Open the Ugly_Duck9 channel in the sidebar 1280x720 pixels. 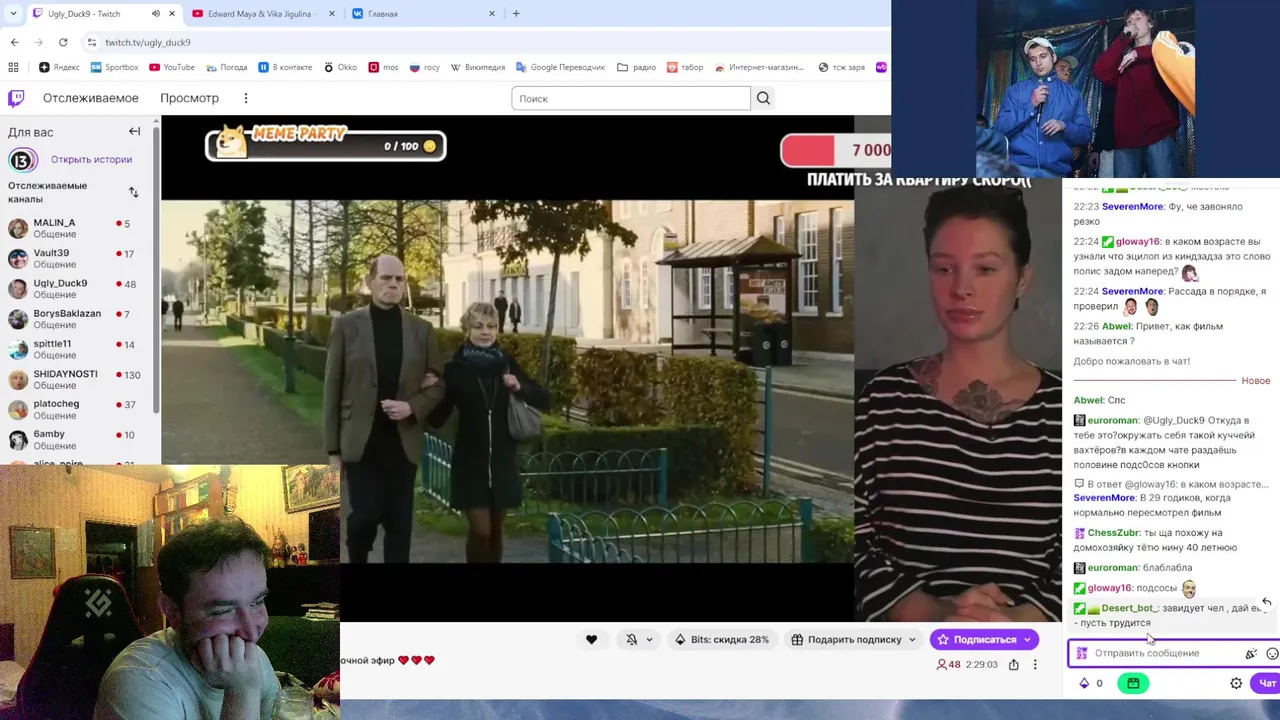(77, 289)
